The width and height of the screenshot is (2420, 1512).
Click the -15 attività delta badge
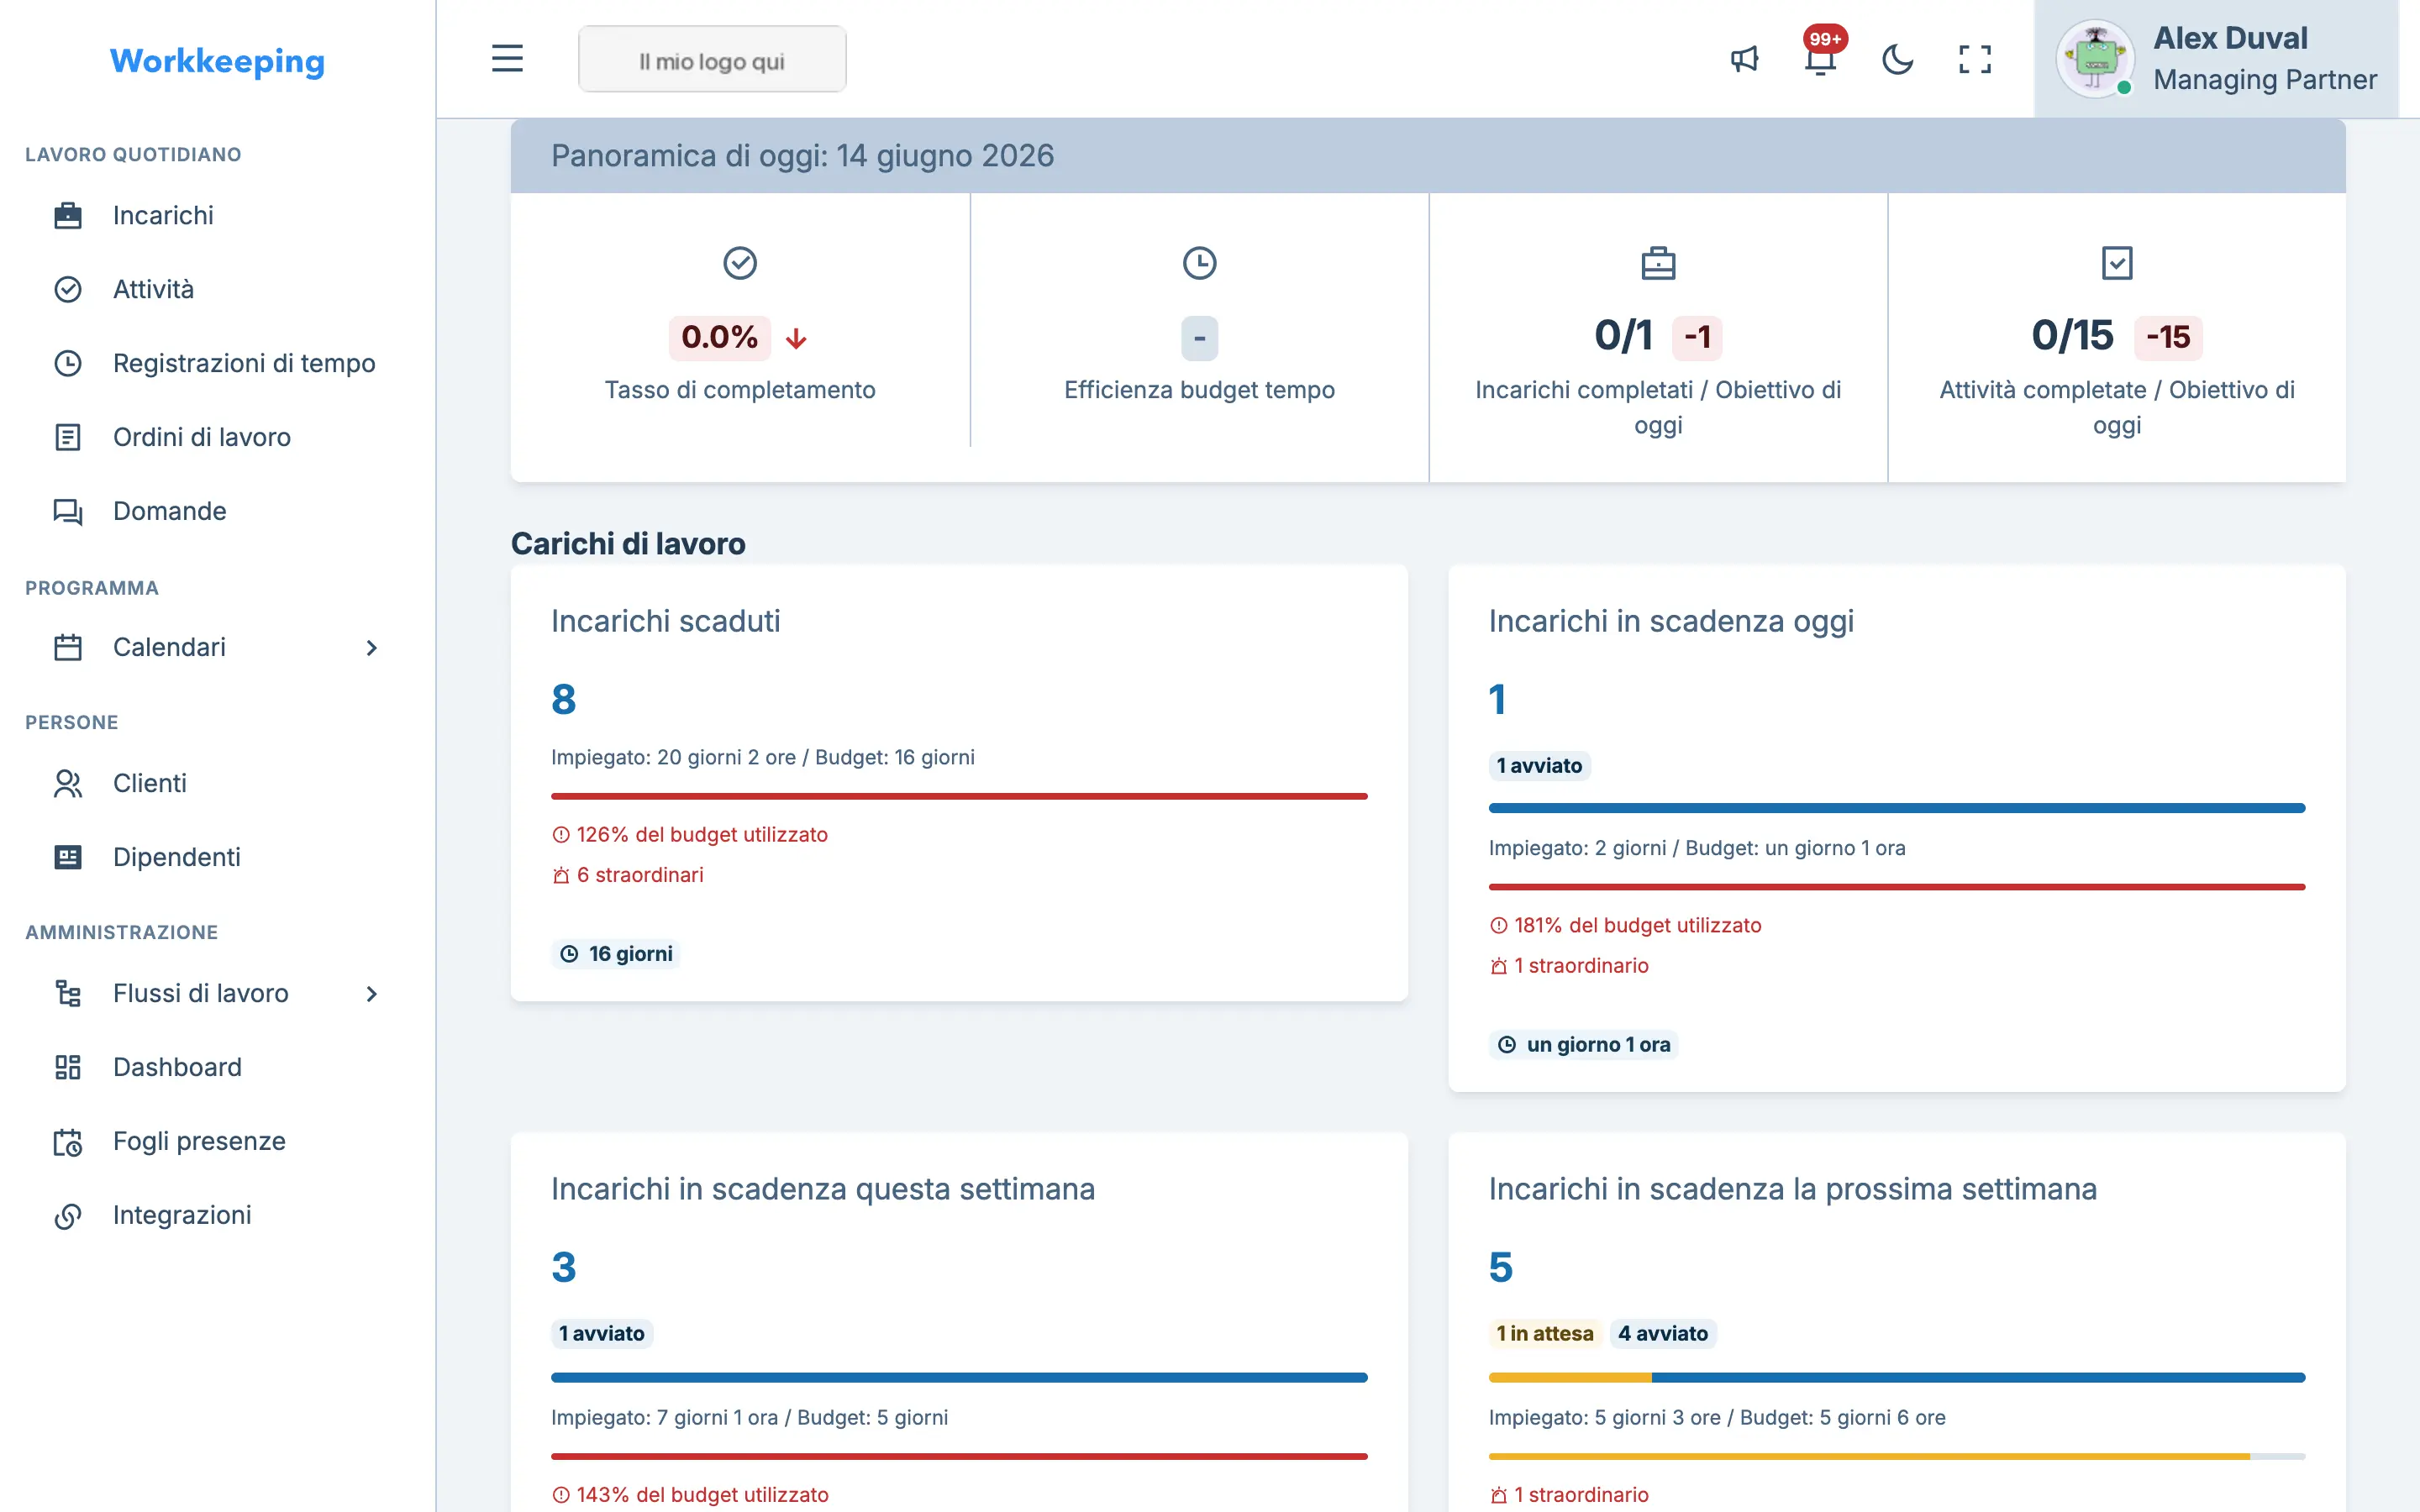[x=2168, y=337]
